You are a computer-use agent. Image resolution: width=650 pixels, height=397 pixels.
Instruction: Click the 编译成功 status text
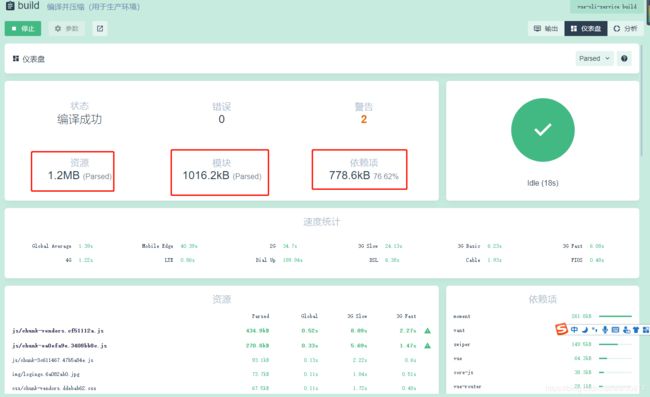click(x=79, y=119)
